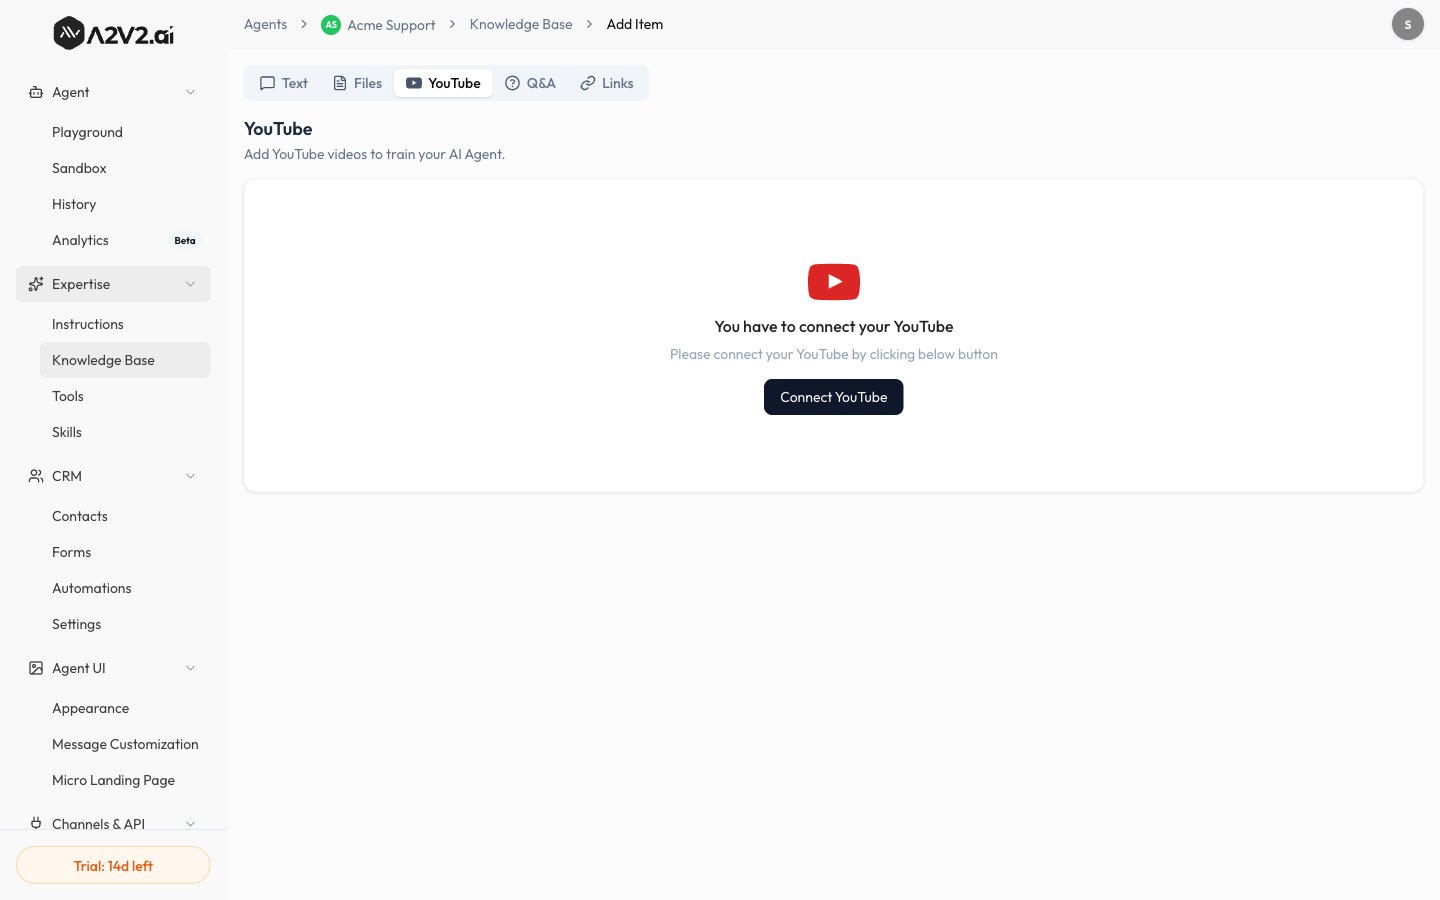1440x900 pixels.
Task: Go to Agents breadcrumb link
Action: click(265, 24)
